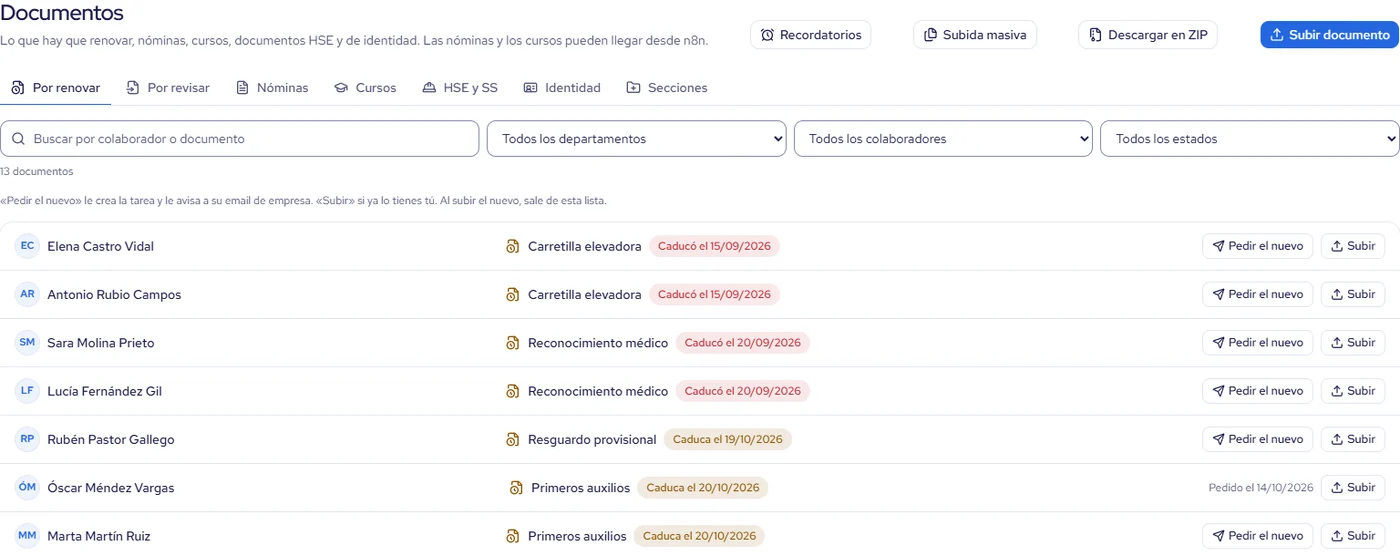
Task: Request new document for Rubén Pastor Gallego
Action: pos(1258,439)
